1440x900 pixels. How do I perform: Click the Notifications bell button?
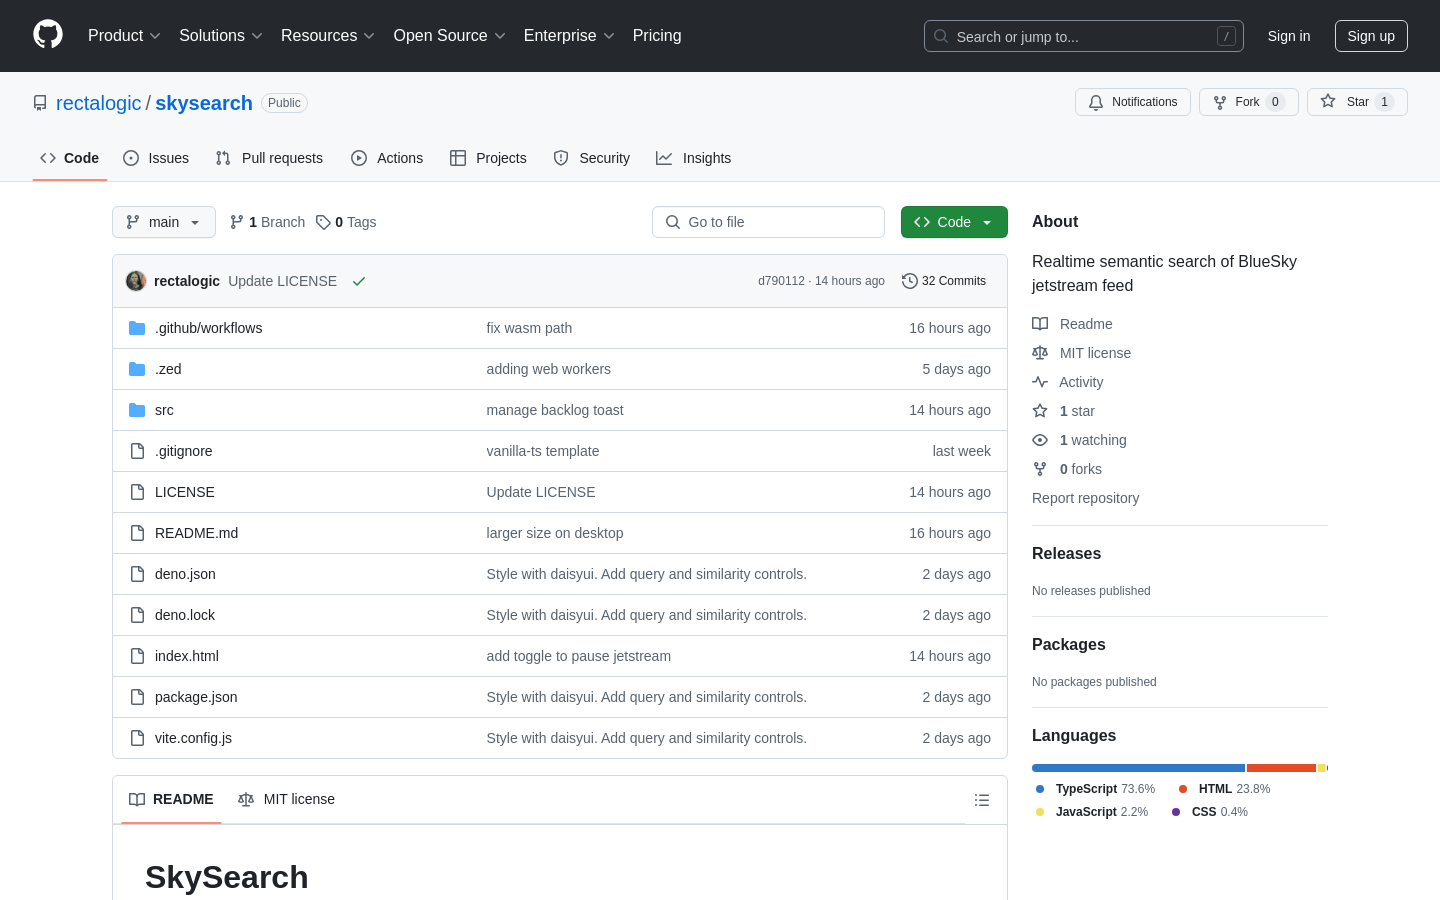pos(1133,102)
